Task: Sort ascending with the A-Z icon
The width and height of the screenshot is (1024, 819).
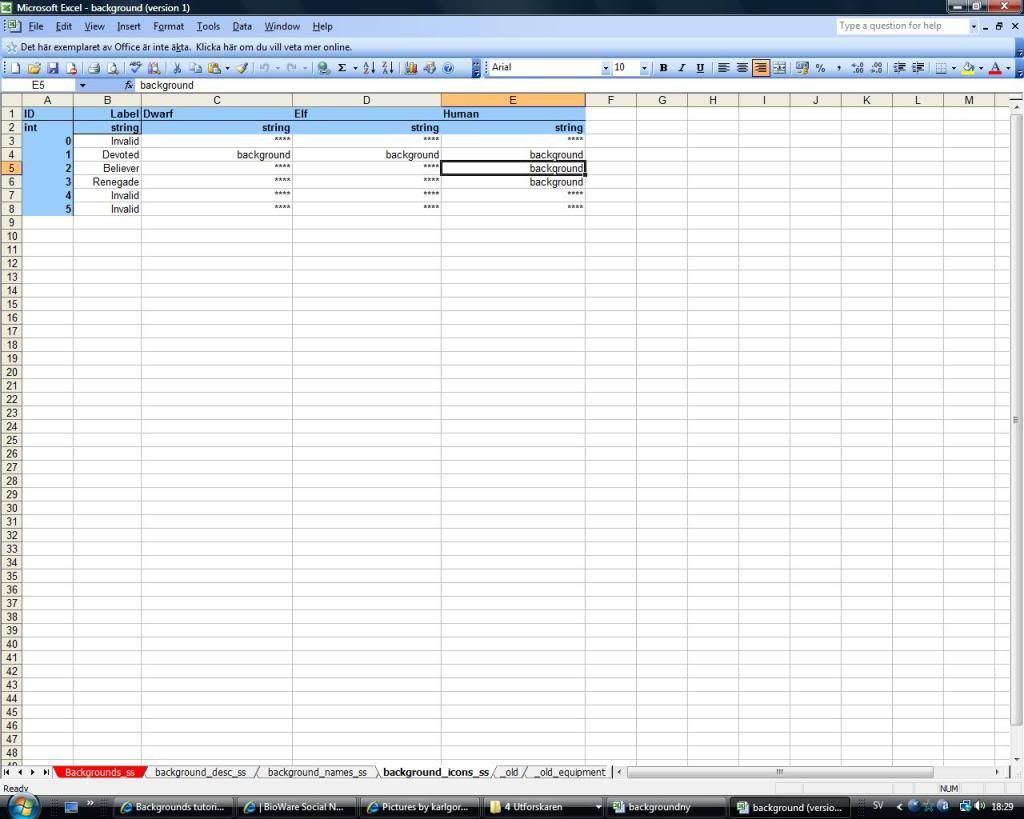Action: coord(368,68)
